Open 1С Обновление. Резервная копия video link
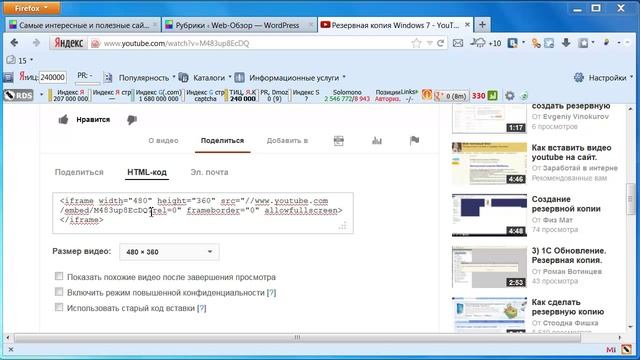Viewport: 640px width, 360px height. pos(569,255)
